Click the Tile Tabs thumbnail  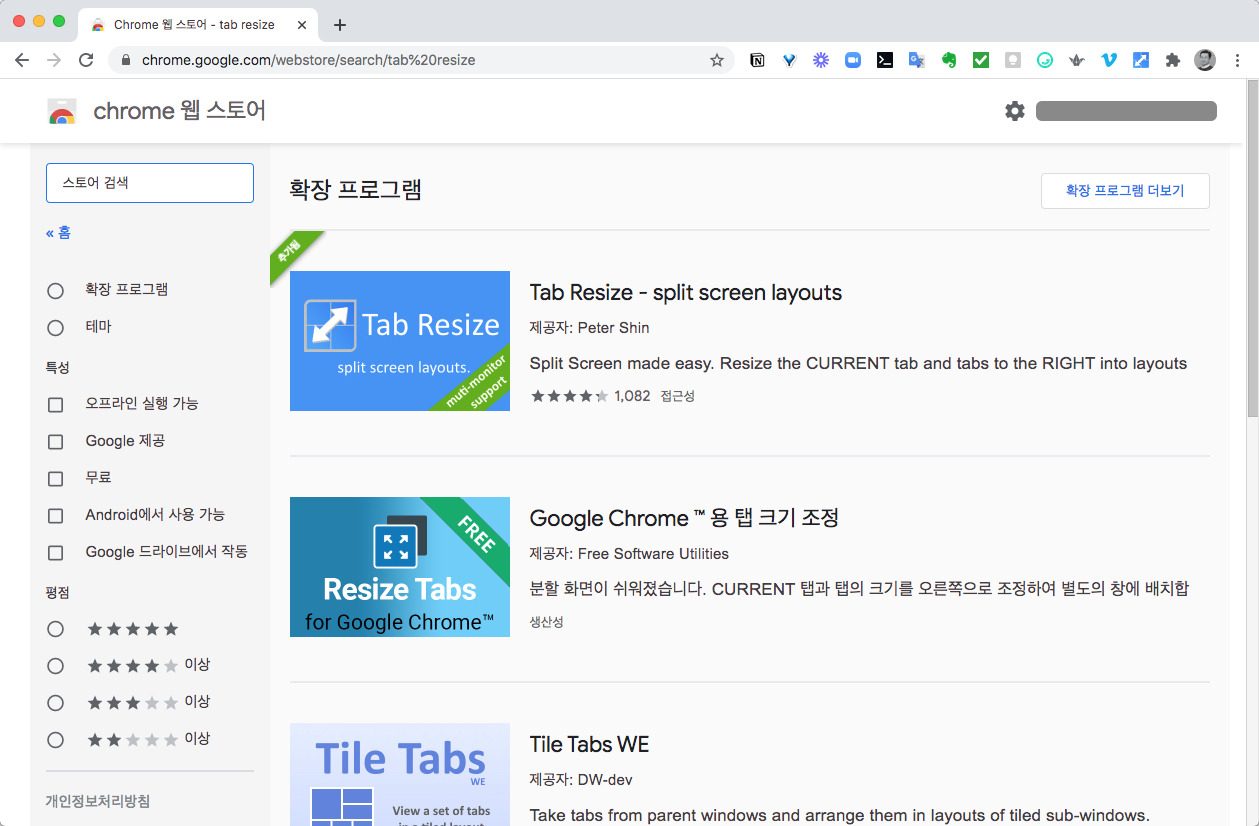400,774
